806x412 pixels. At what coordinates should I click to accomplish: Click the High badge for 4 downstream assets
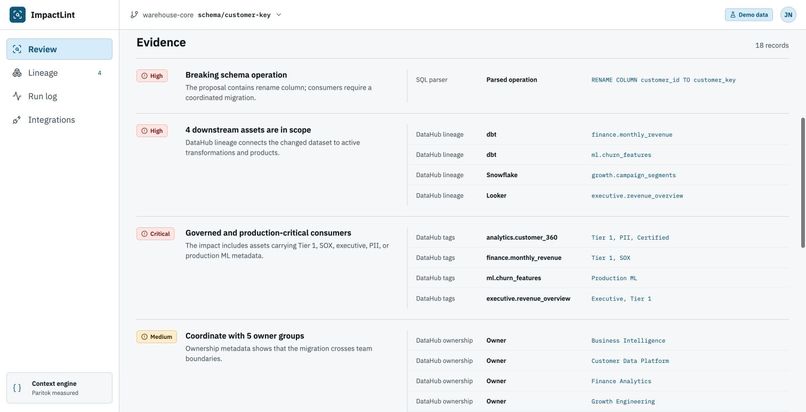[x=152, y=131]
